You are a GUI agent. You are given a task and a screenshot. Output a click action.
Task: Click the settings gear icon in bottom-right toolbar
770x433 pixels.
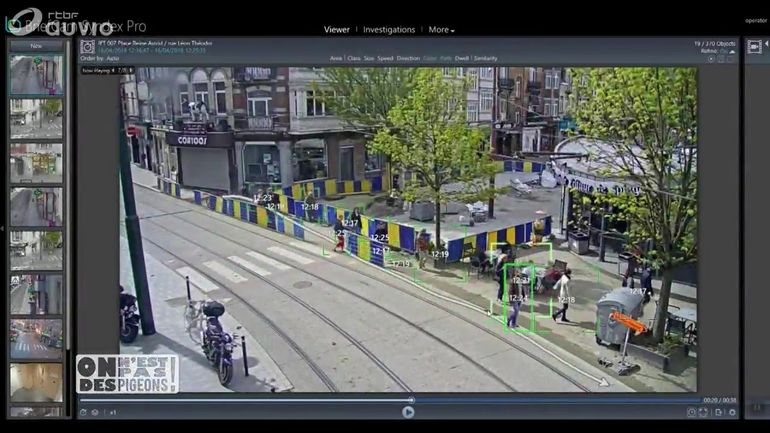[732, 412]
